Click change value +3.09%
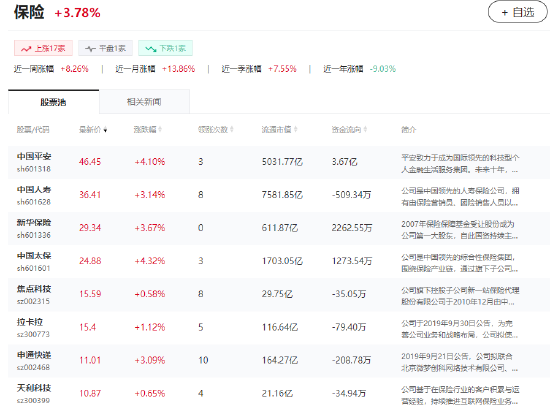Image resolution: width=550 pixels, height=410 pixels. click(x=150, y=360)
